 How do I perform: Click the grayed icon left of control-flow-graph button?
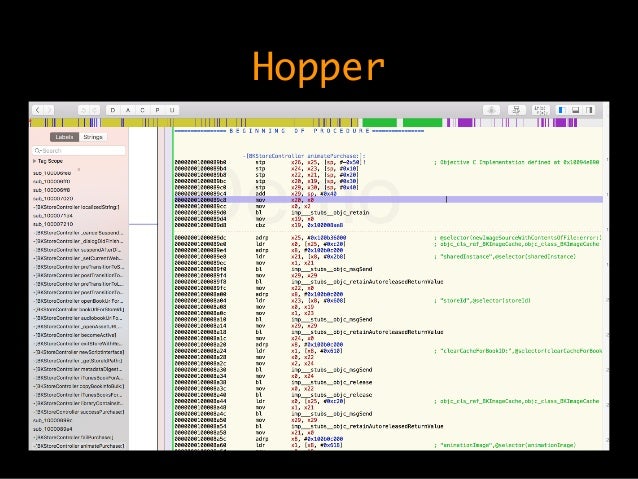point(491,110)
